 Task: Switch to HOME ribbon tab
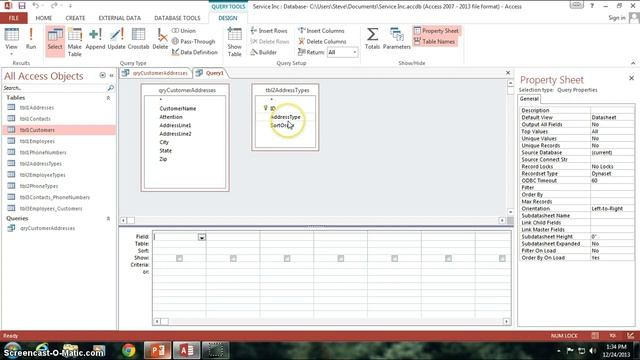pos(44,18)
